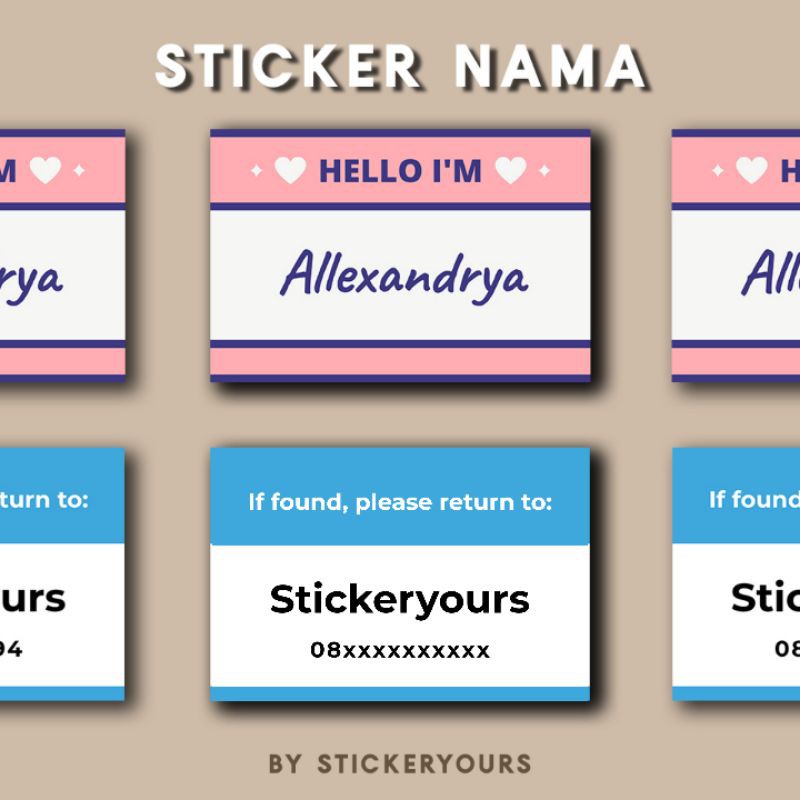The image size is (800, 800).
Task: Click the "If found, please return to:" header
Action: click(x=400, y=501)
